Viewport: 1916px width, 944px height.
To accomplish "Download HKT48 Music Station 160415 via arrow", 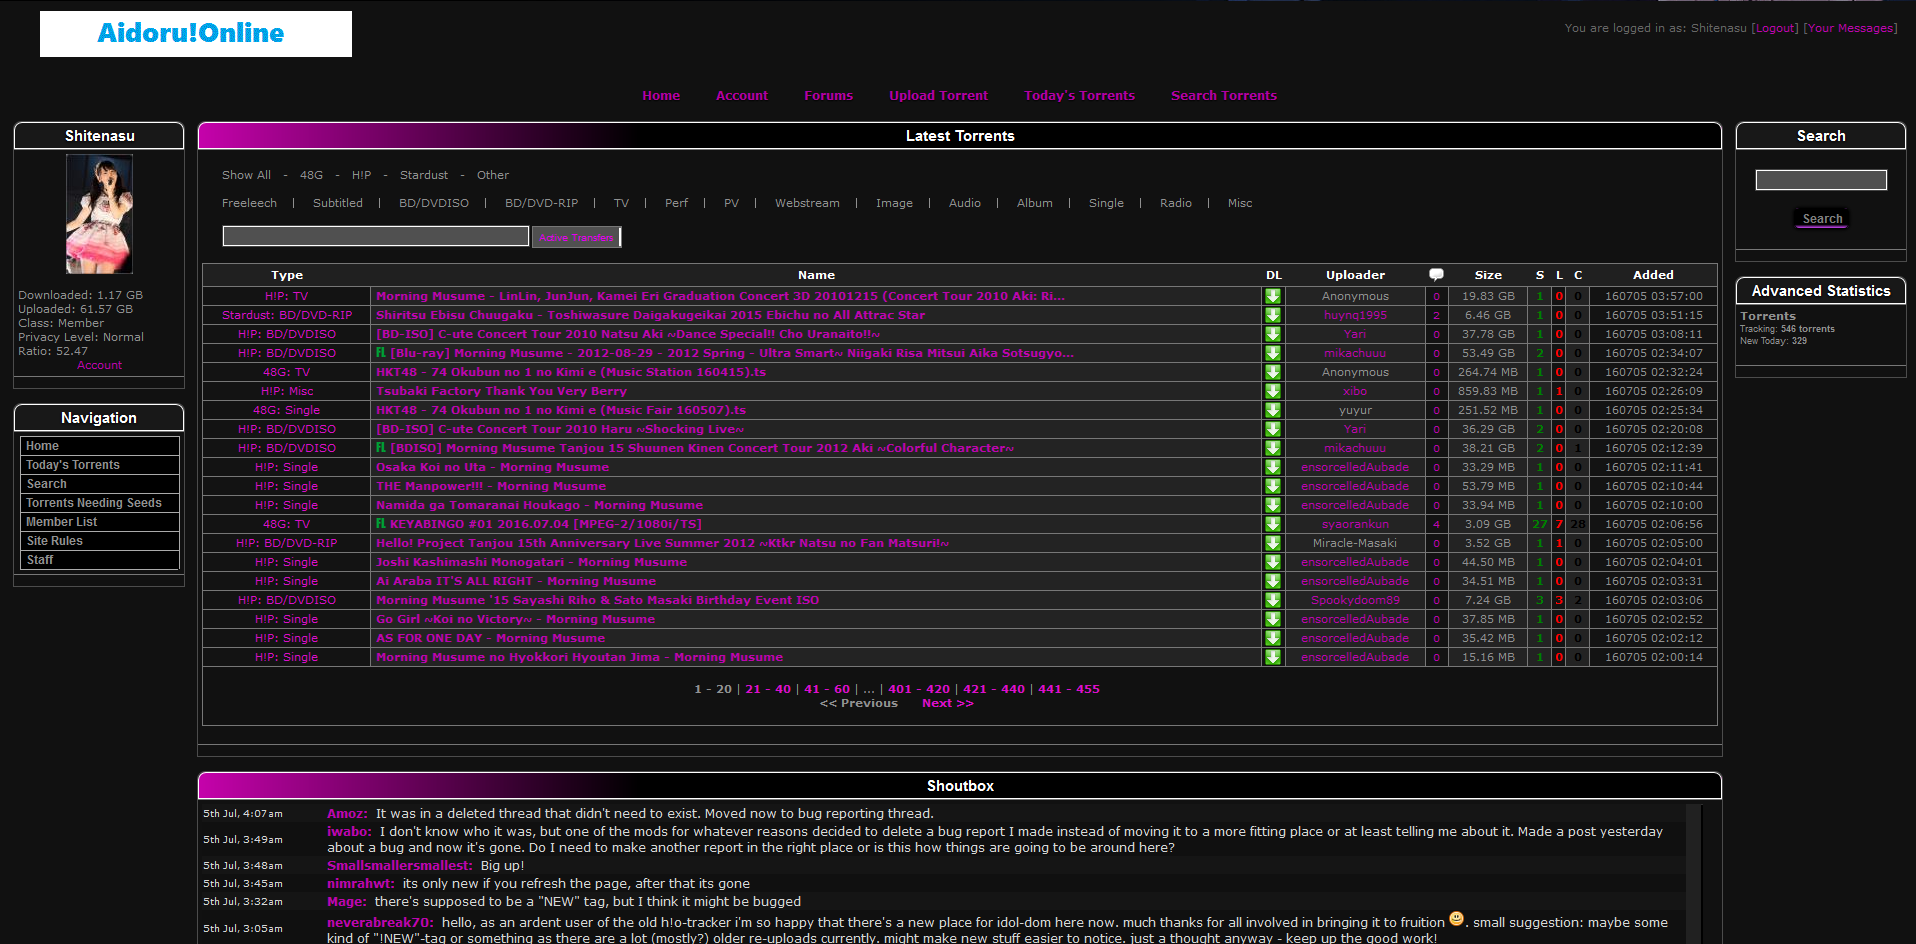I will click(x=1272, y=372).
